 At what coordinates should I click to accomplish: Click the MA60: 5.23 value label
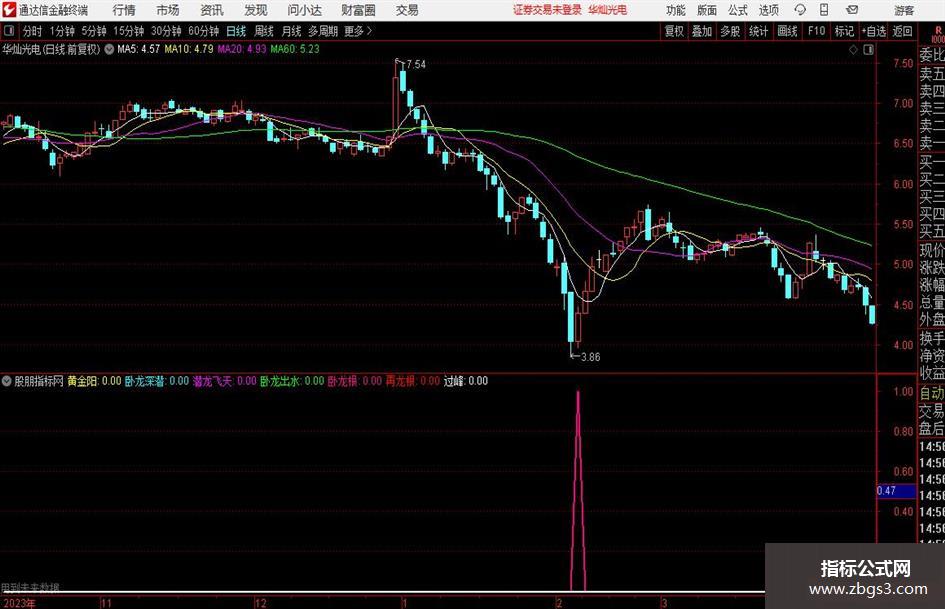click(x=295, y=49)
